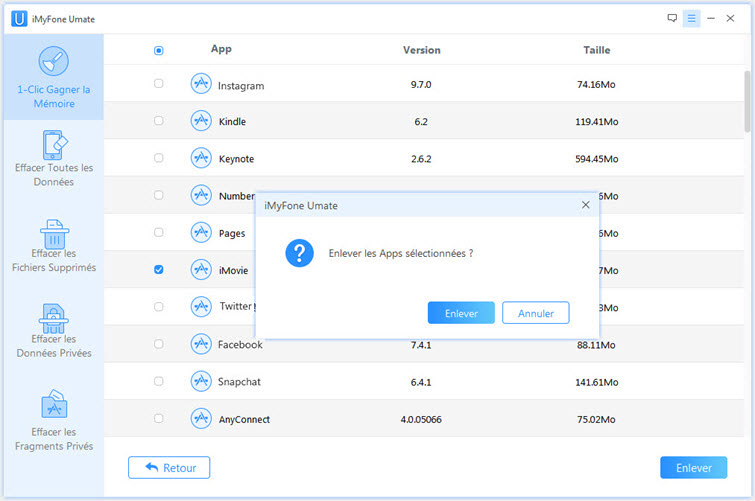This screenshot has height=501, width=755.
Task: Select the Kindle app name
Action: click(x=232, y=121)
